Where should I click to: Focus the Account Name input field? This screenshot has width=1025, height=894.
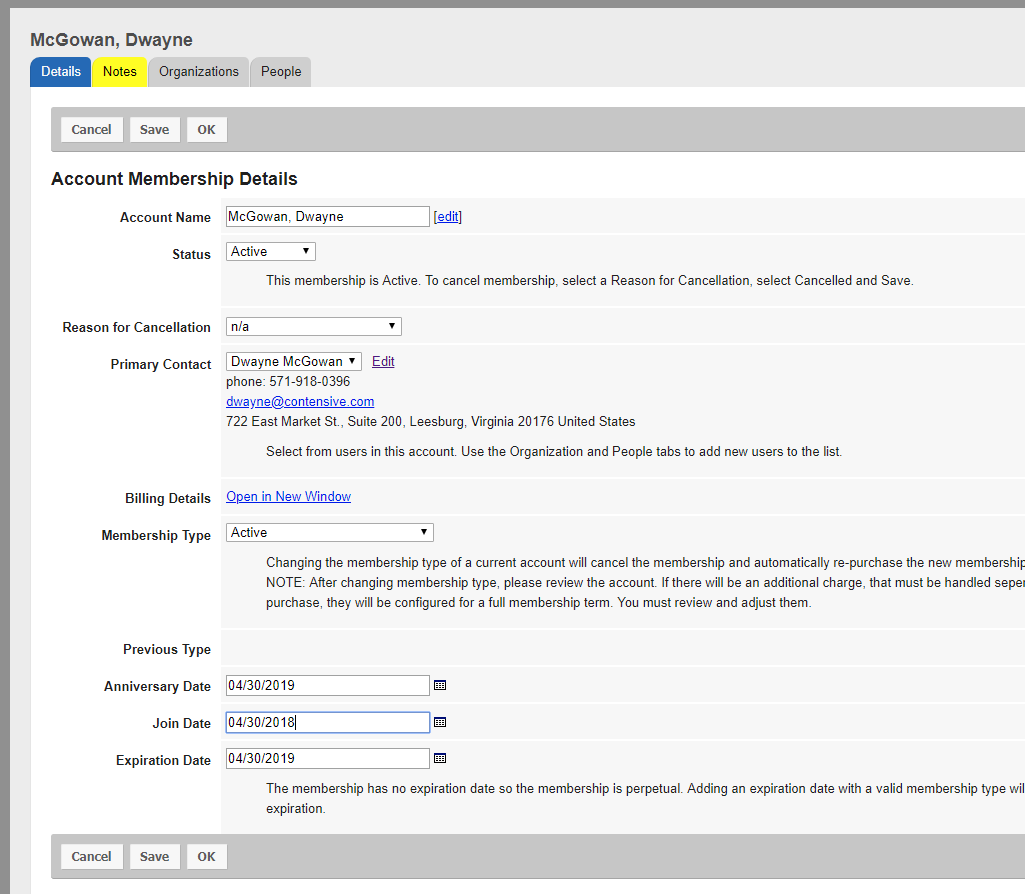pyautogui.click(x=328, y=217)
